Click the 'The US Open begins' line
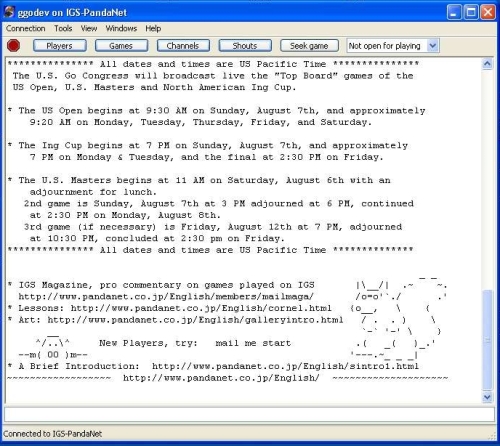This screenshot has width=500, height=446. [217, 111]
